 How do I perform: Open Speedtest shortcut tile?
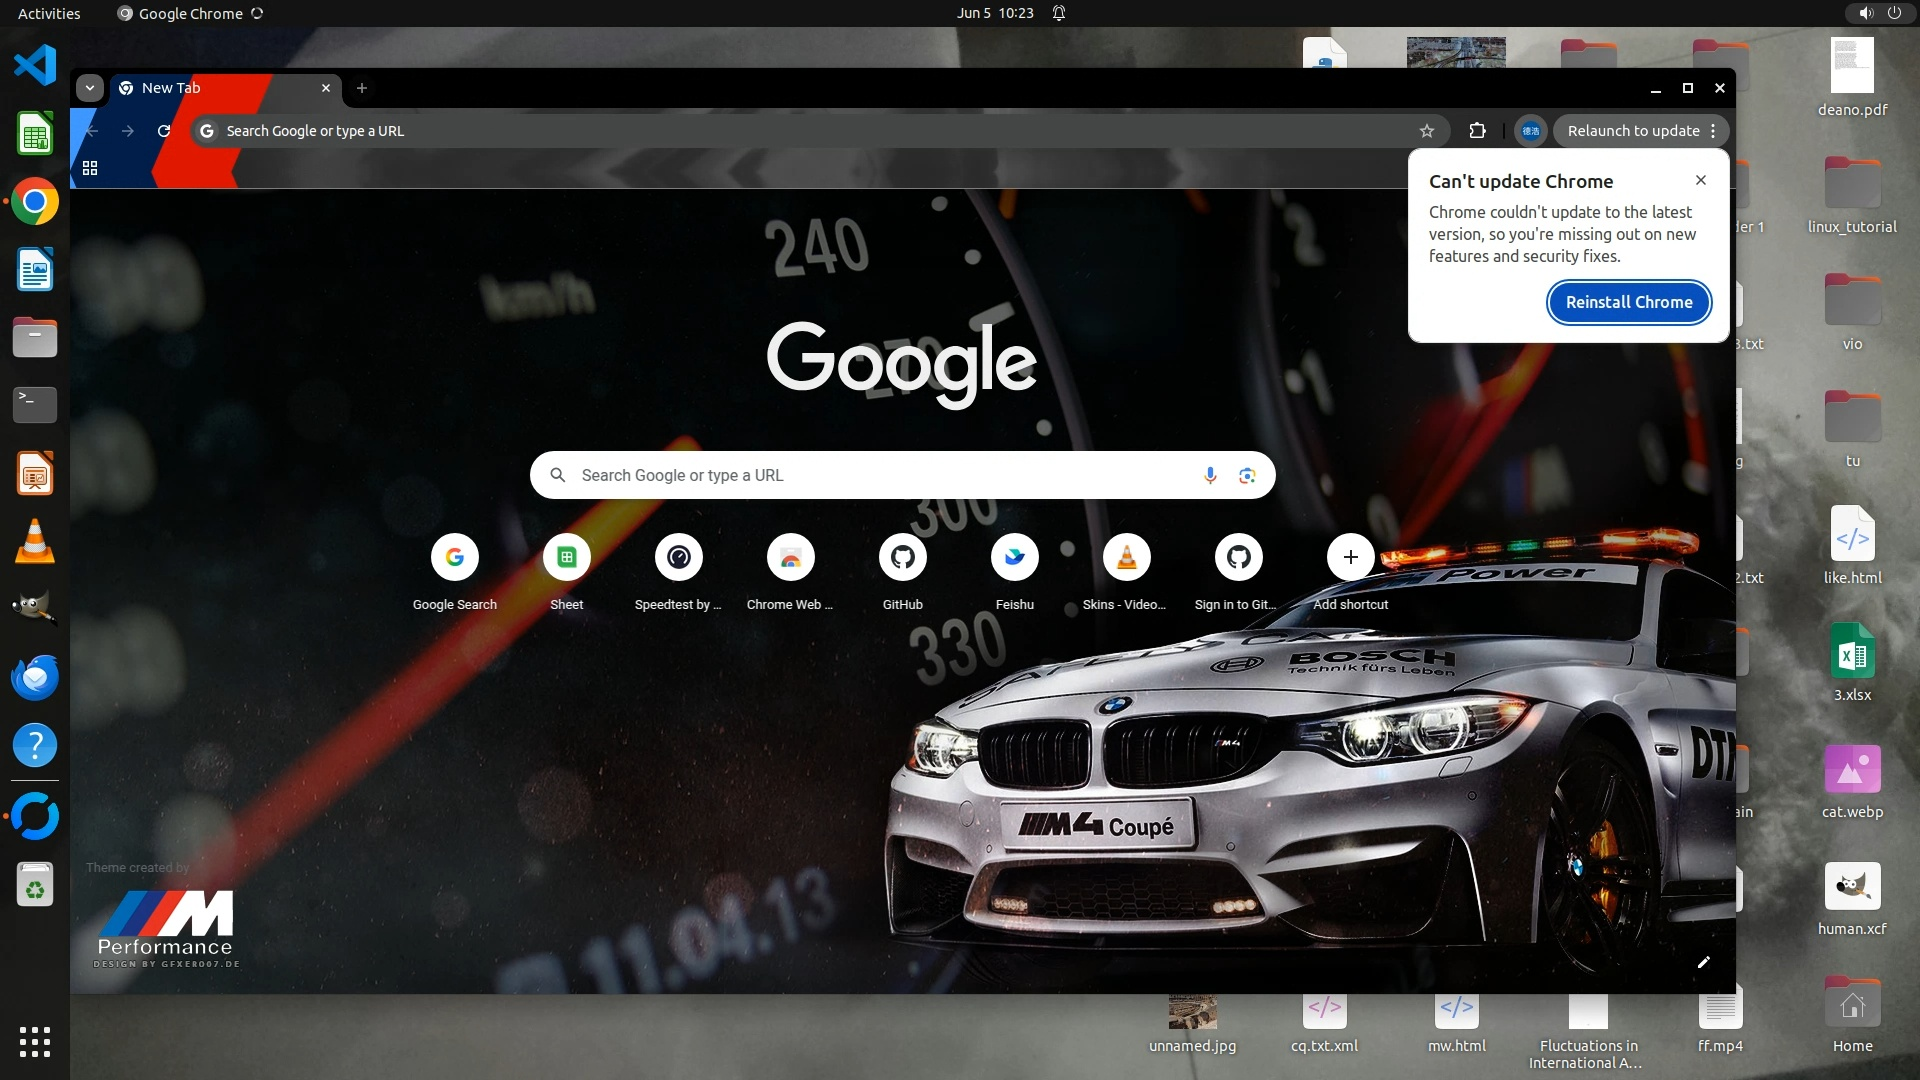[678, 558]
